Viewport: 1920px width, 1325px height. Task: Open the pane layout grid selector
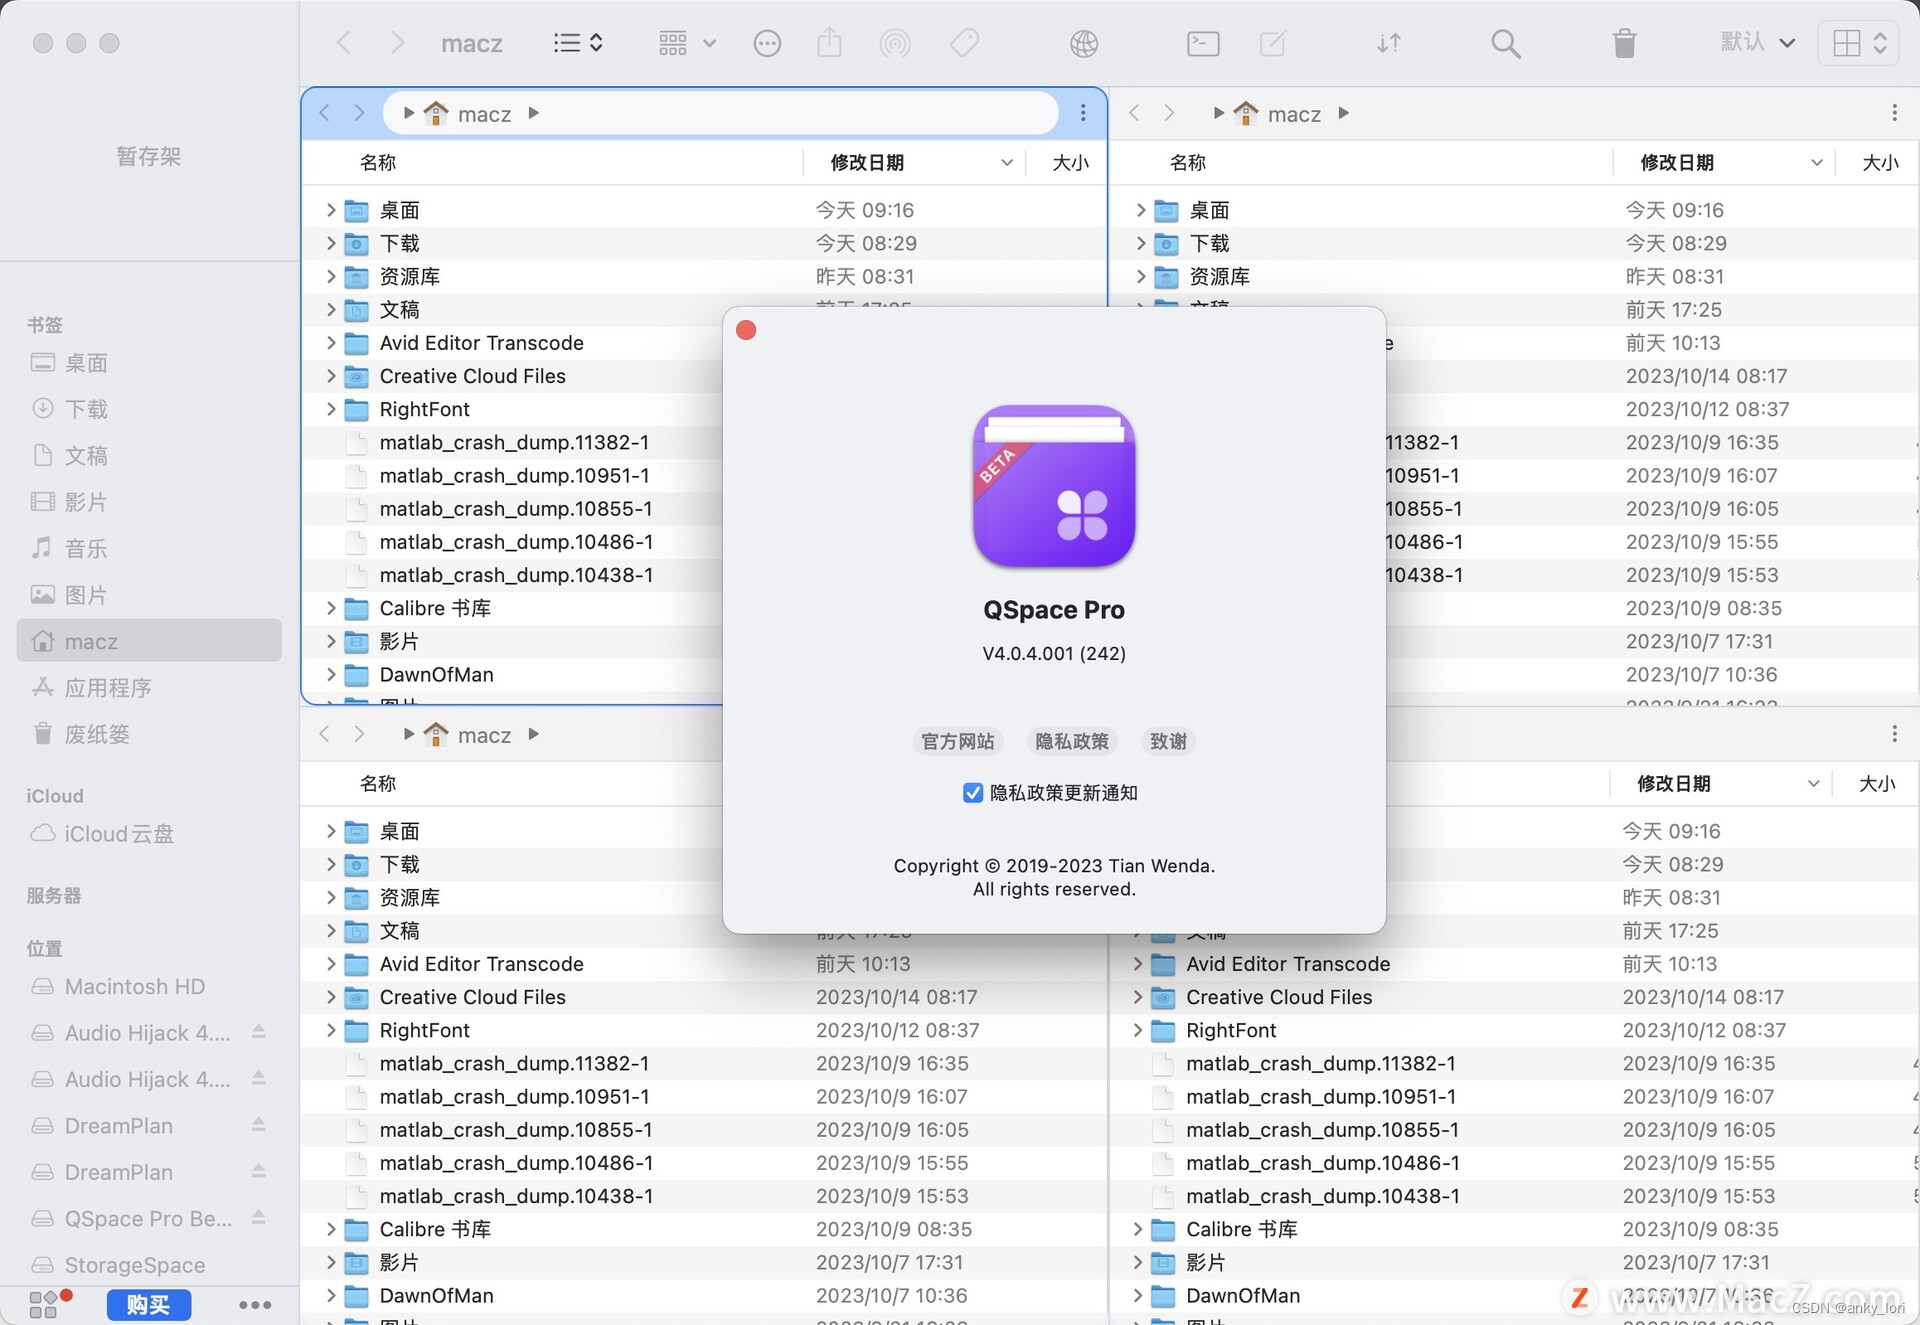click(1858, 43)
